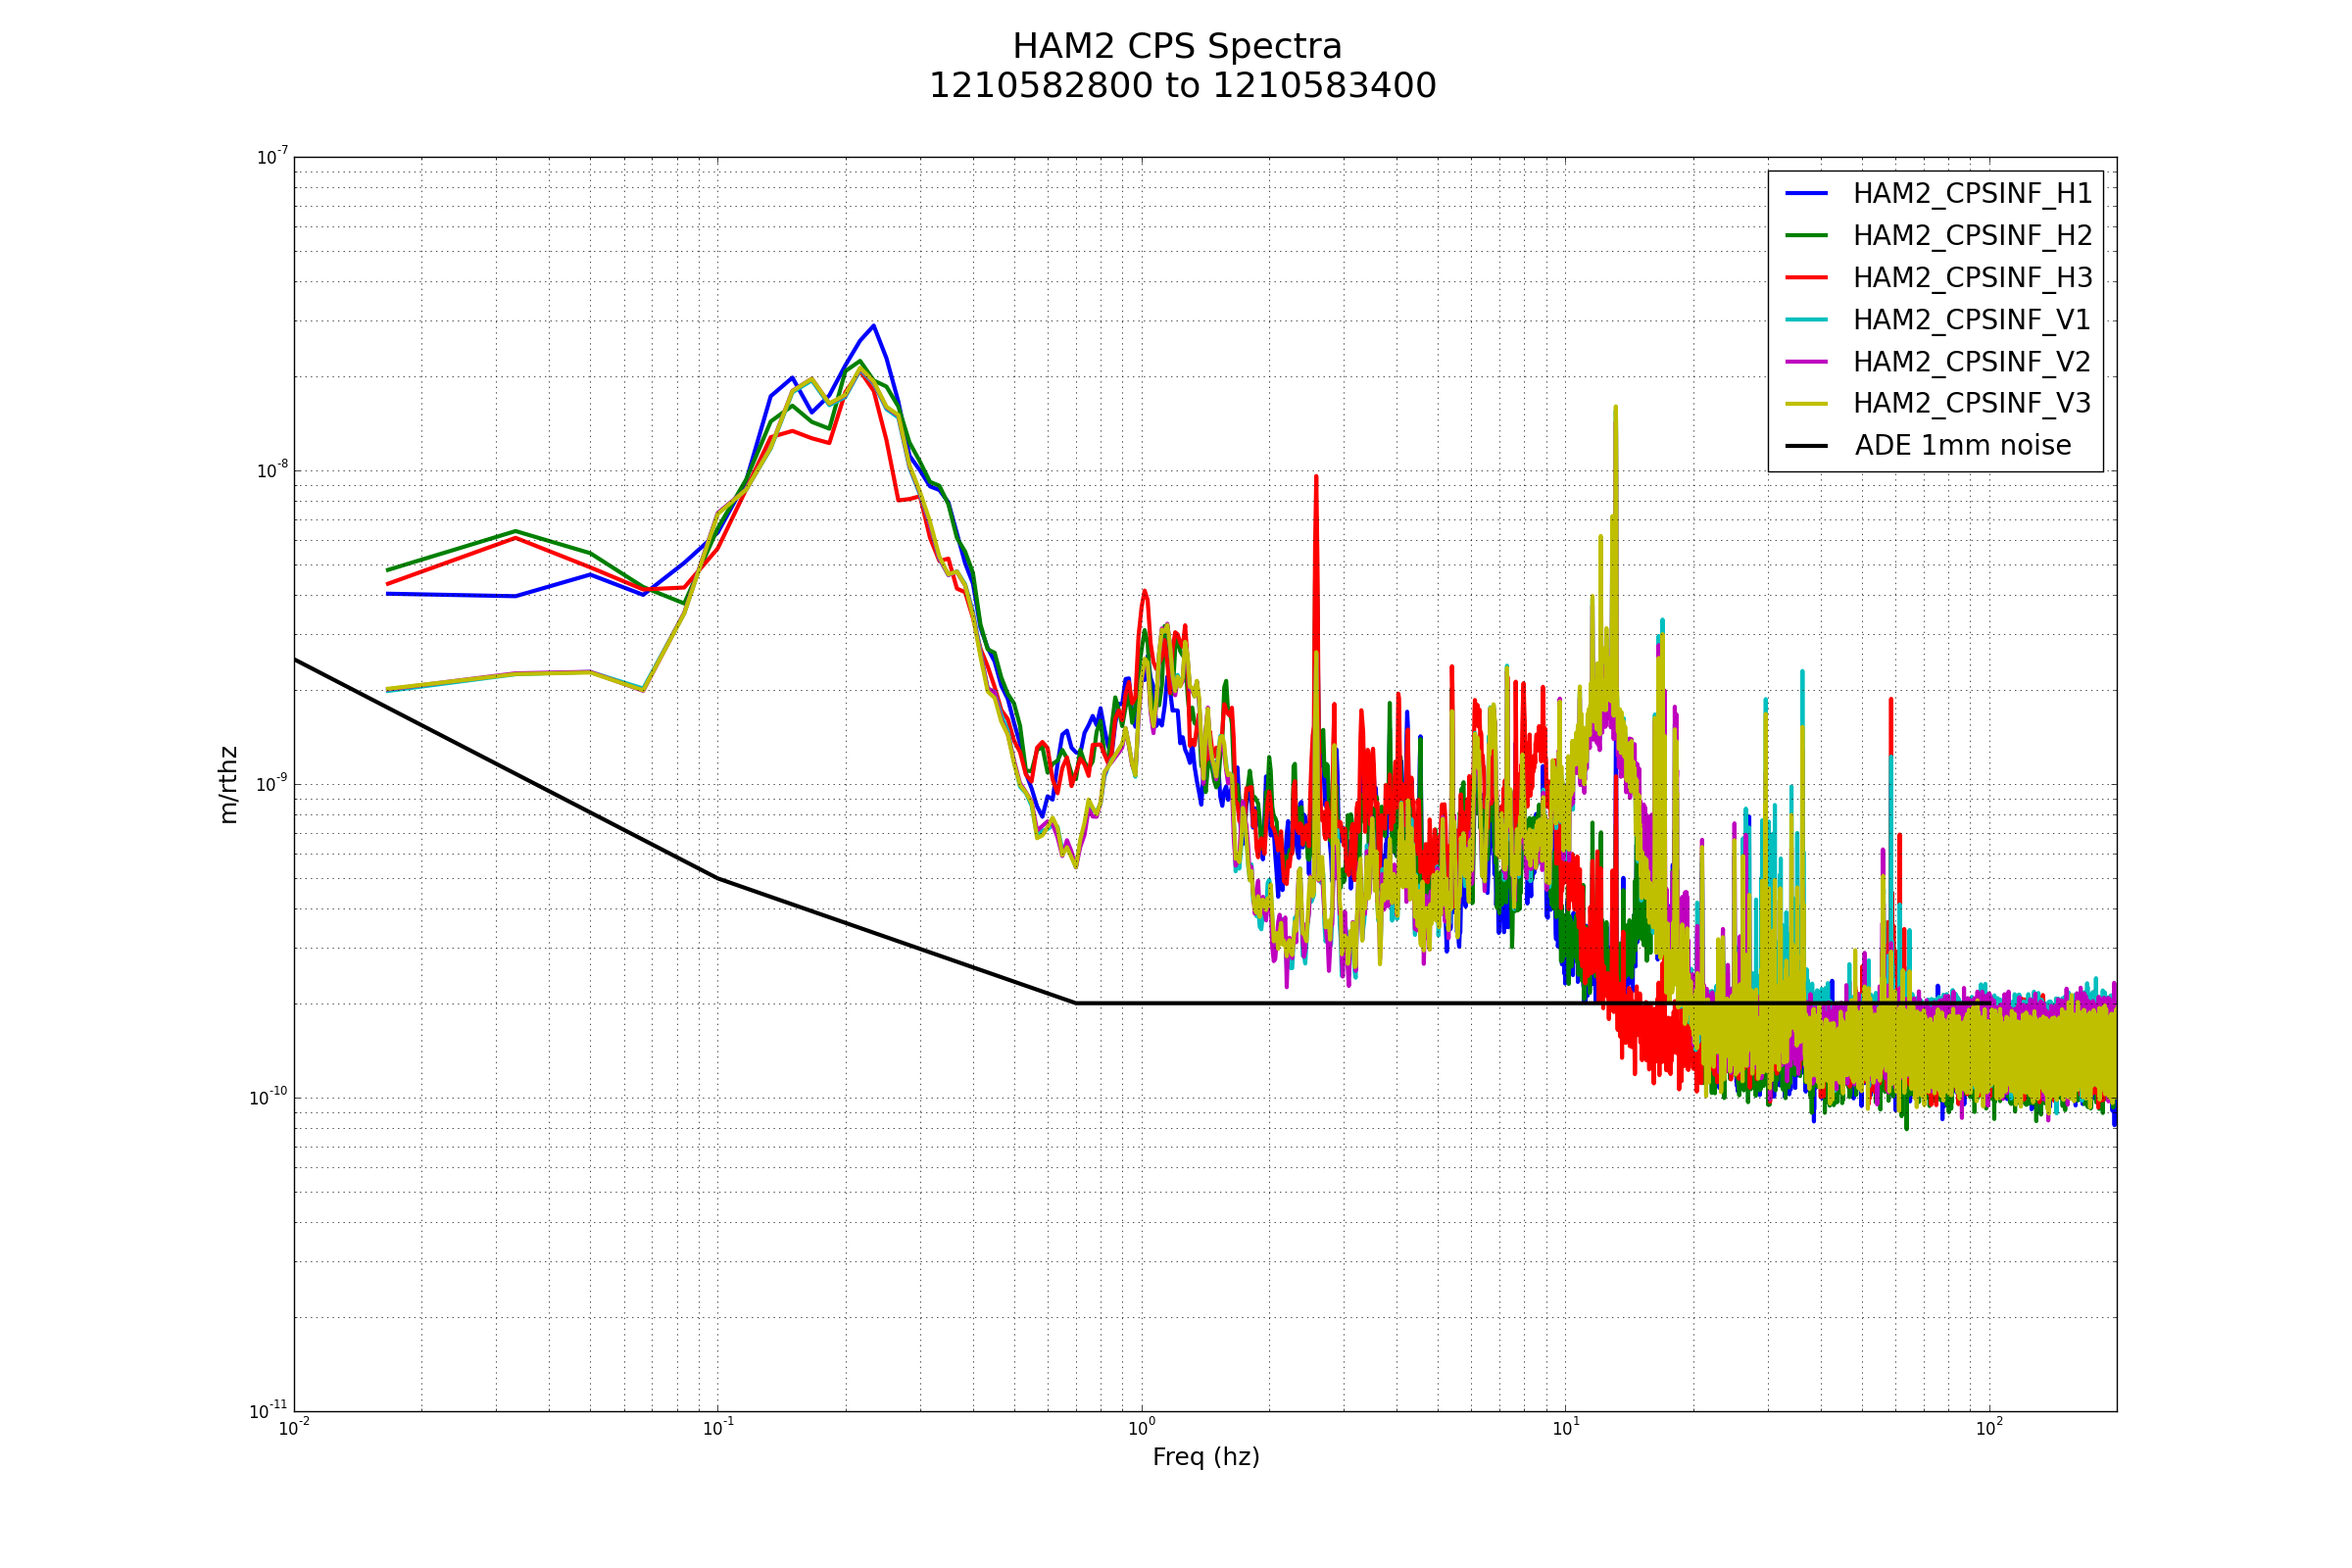This screenshot has height=1568, width=2352.
Task: Click the HAM2_CPSINF_H2 legend label
Action: coord(1972,236)
